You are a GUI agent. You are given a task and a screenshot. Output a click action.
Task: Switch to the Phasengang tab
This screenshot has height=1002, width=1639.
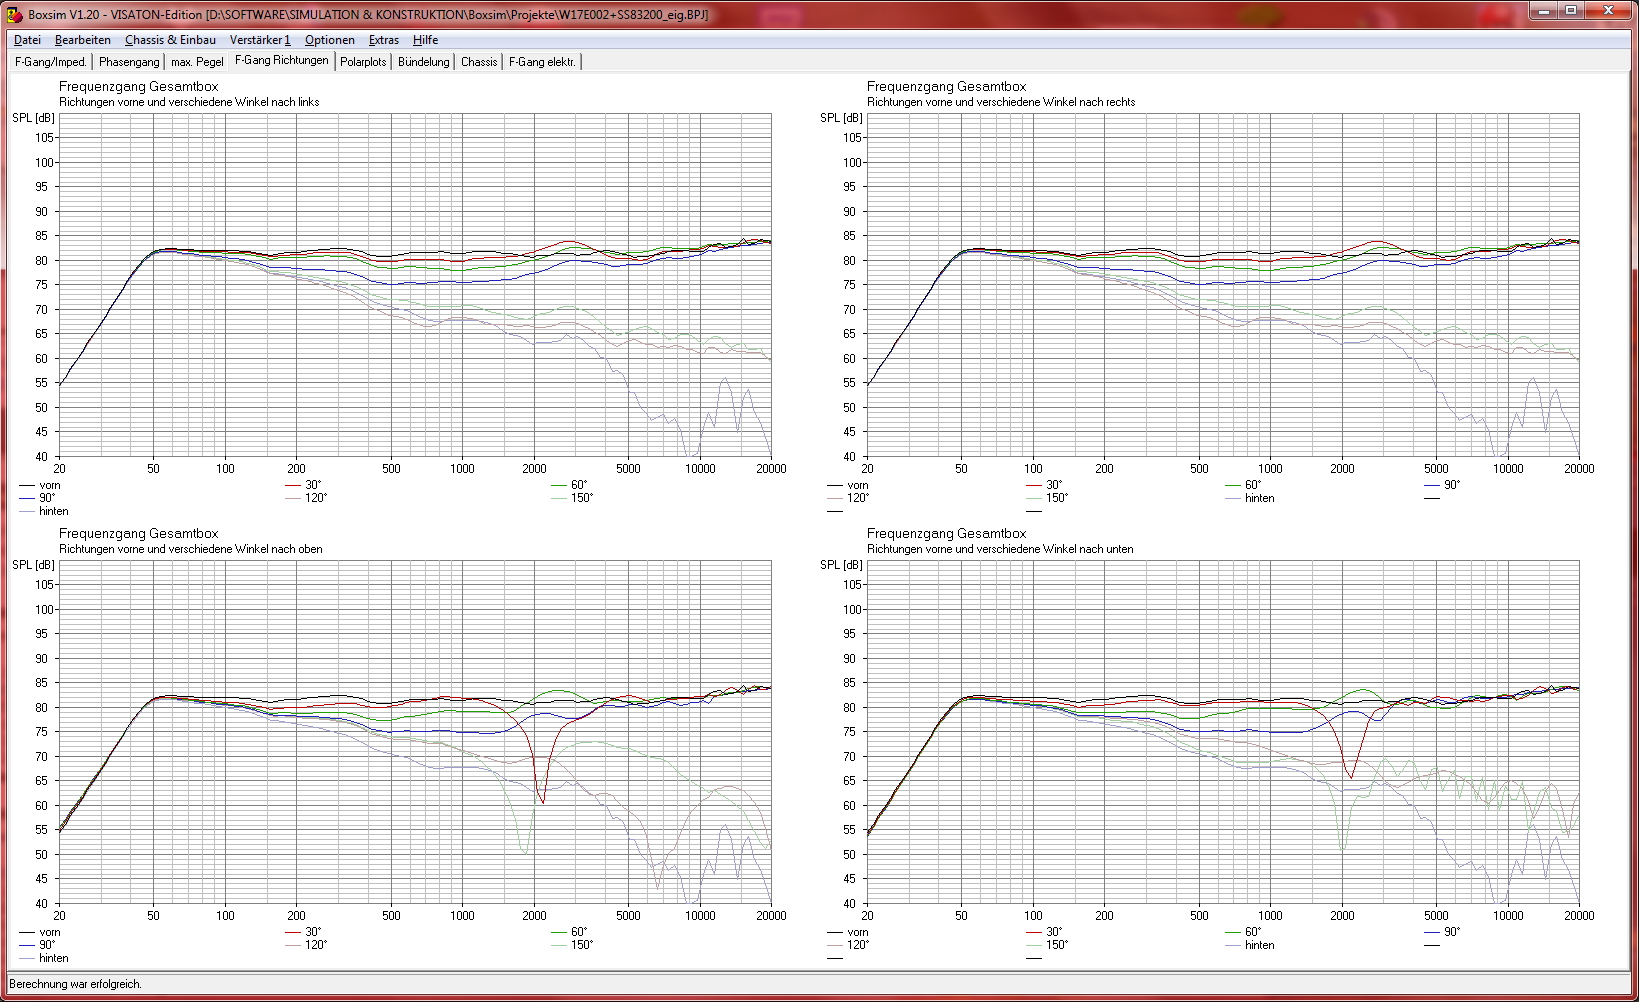(x=129, y=62)
